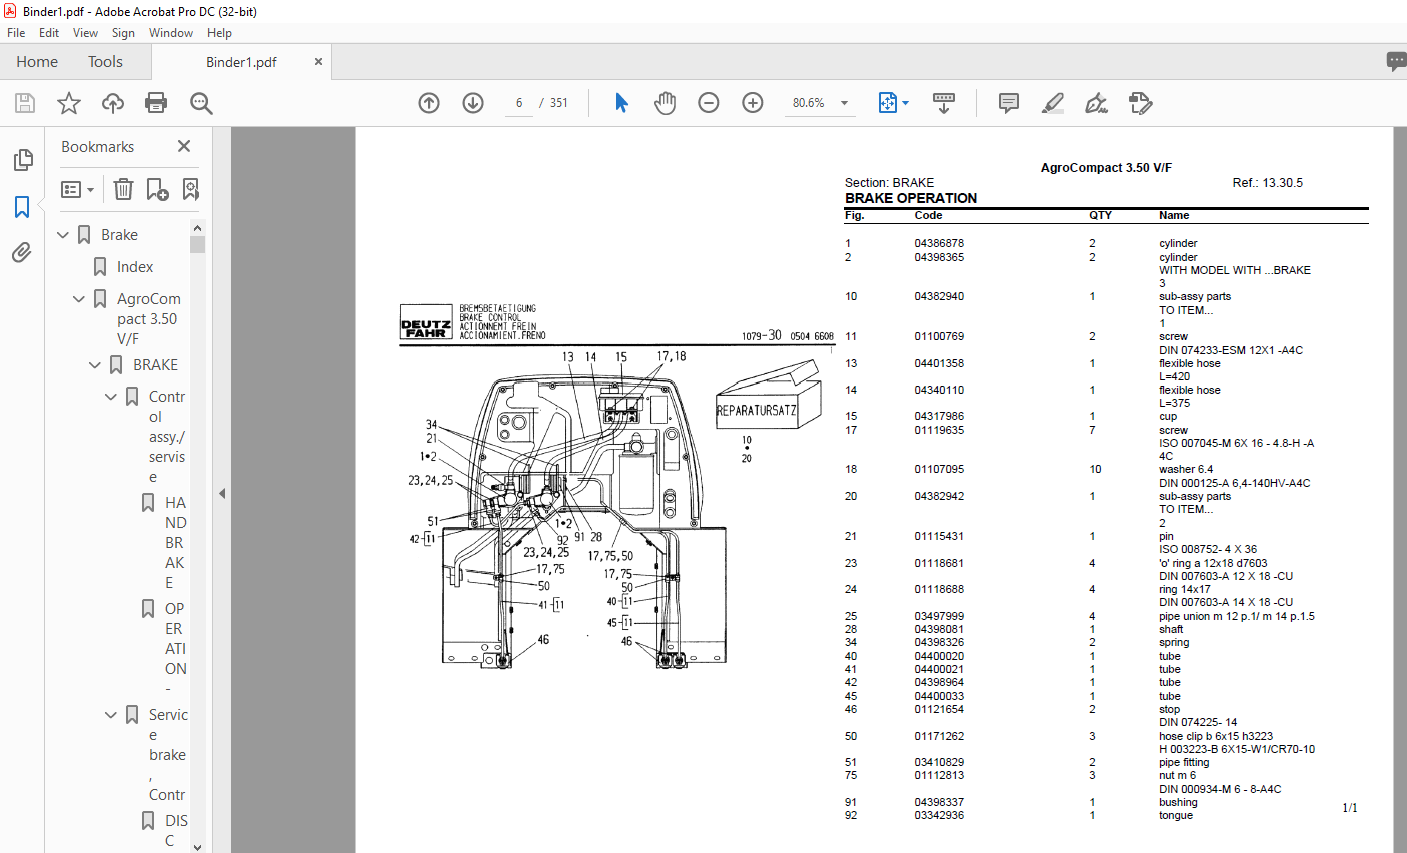Click the 'tongue' part name
The image size is (1407, 853).
1176,815
